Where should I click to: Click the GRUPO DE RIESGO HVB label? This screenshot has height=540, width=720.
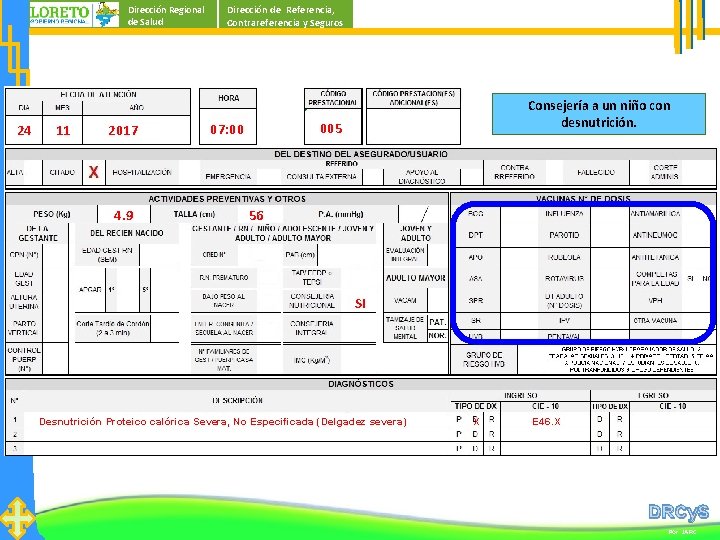coord(484,360)
